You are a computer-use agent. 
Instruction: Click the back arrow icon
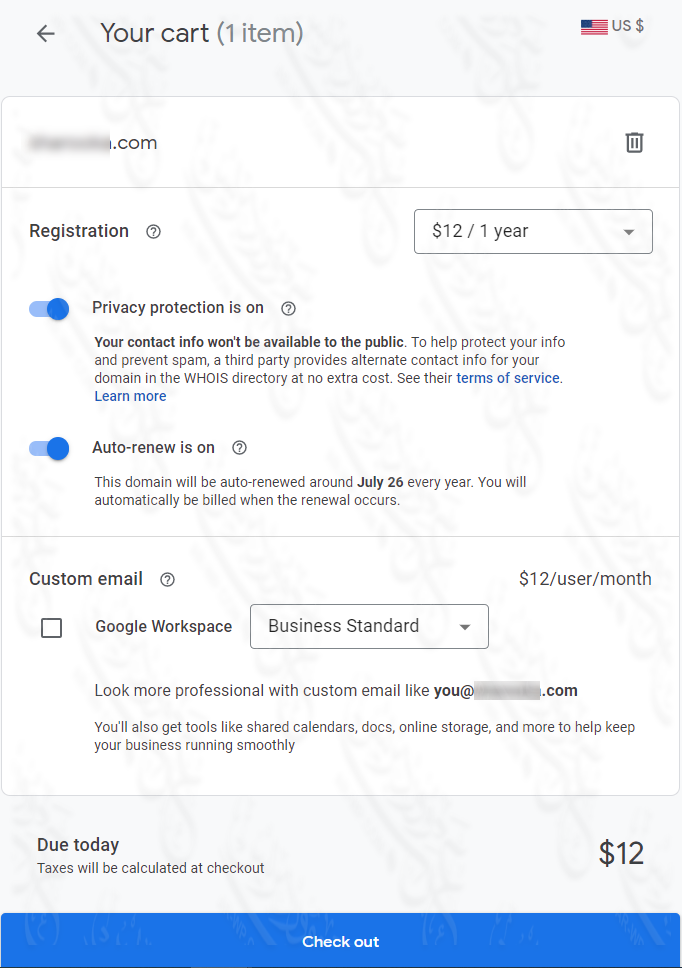(46, 34)
